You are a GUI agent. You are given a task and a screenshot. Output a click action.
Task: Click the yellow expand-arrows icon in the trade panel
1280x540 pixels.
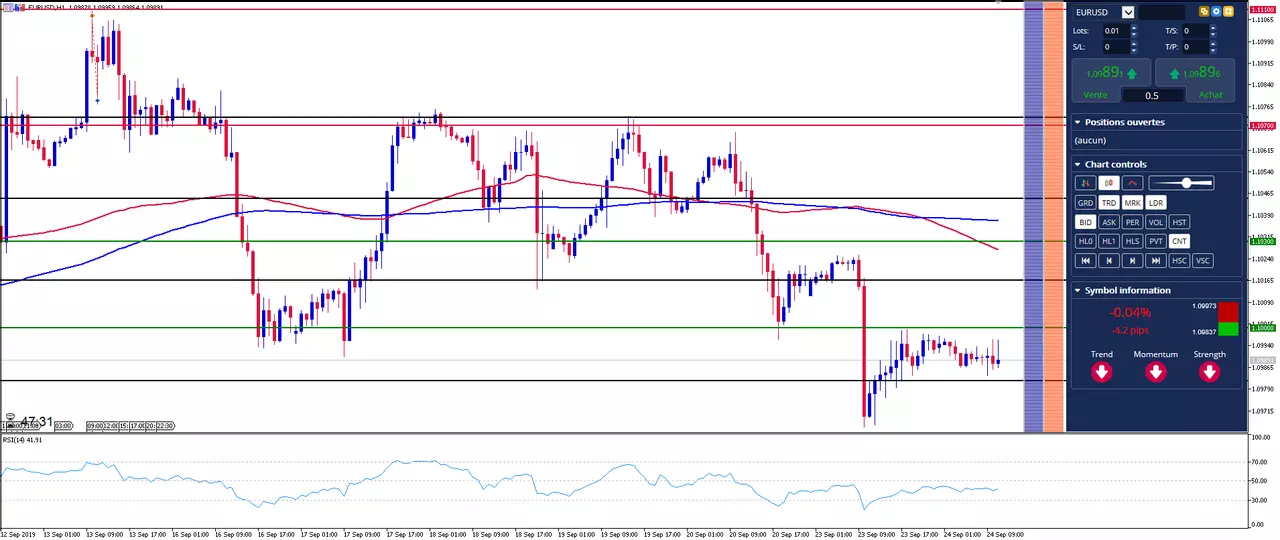pos(1228,12)
